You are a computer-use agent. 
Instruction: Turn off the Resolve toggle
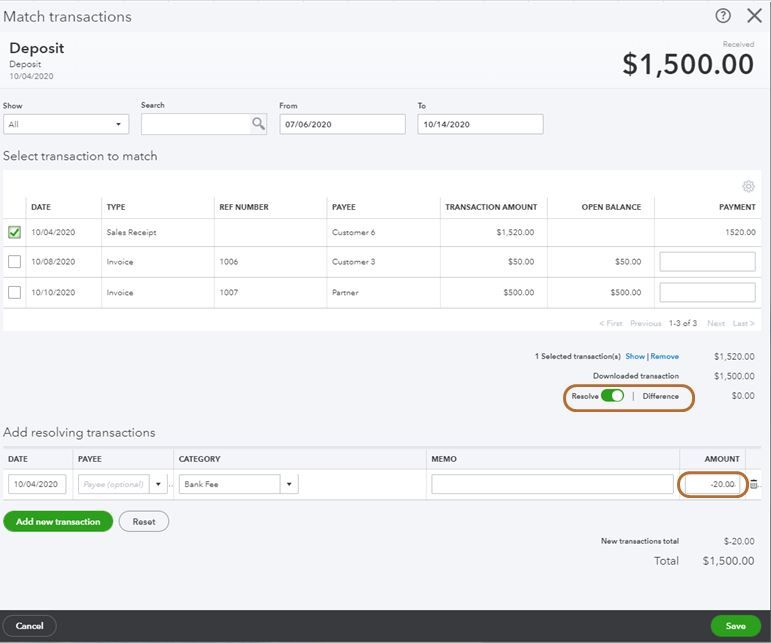tap(612, 396)
